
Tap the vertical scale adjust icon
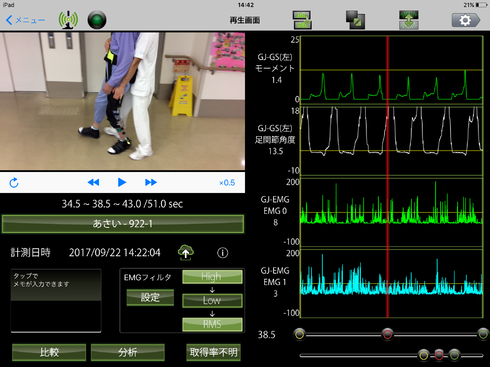[409, 20]
